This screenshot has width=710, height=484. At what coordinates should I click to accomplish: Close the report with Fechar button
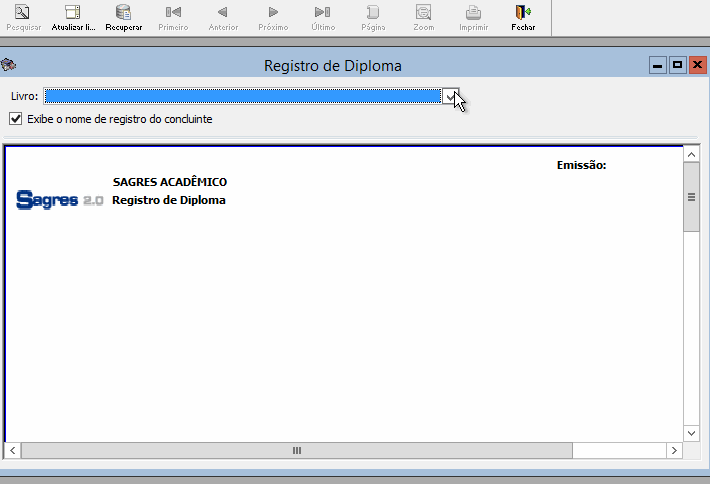pyautogui.click(x=522, y=13)
